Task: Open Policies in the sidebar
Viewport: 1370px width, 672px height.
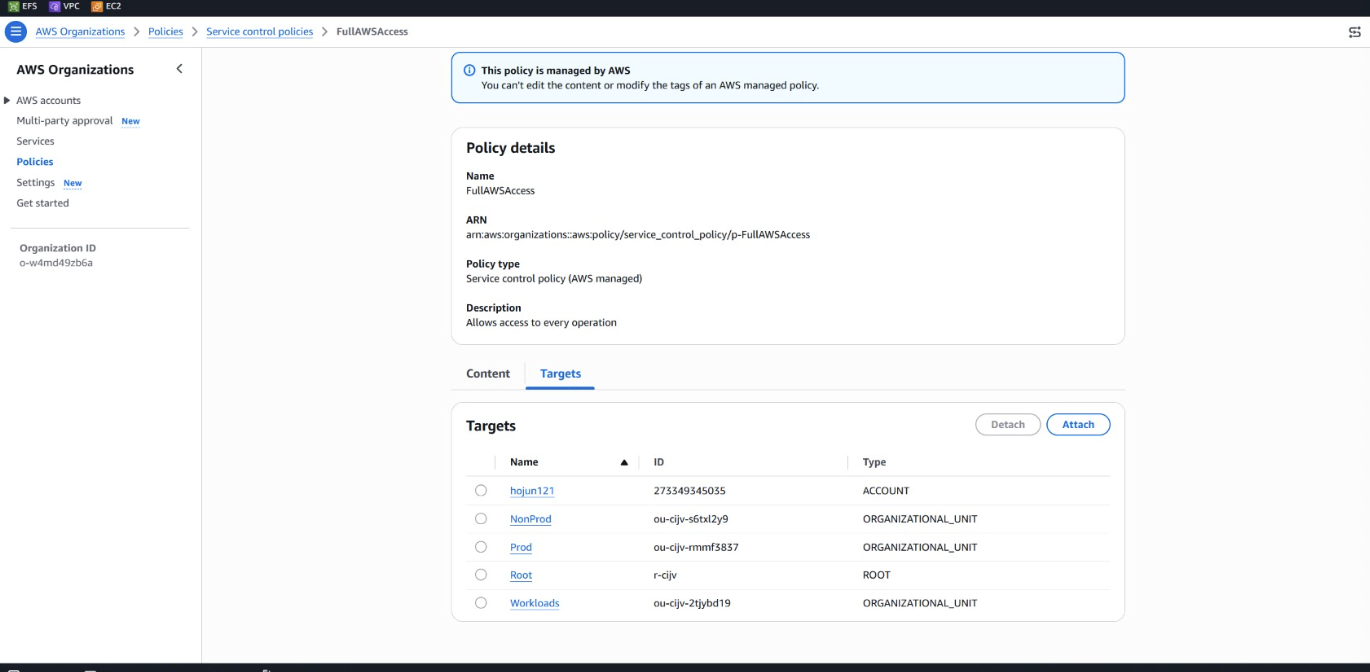Action: [35, 161]
